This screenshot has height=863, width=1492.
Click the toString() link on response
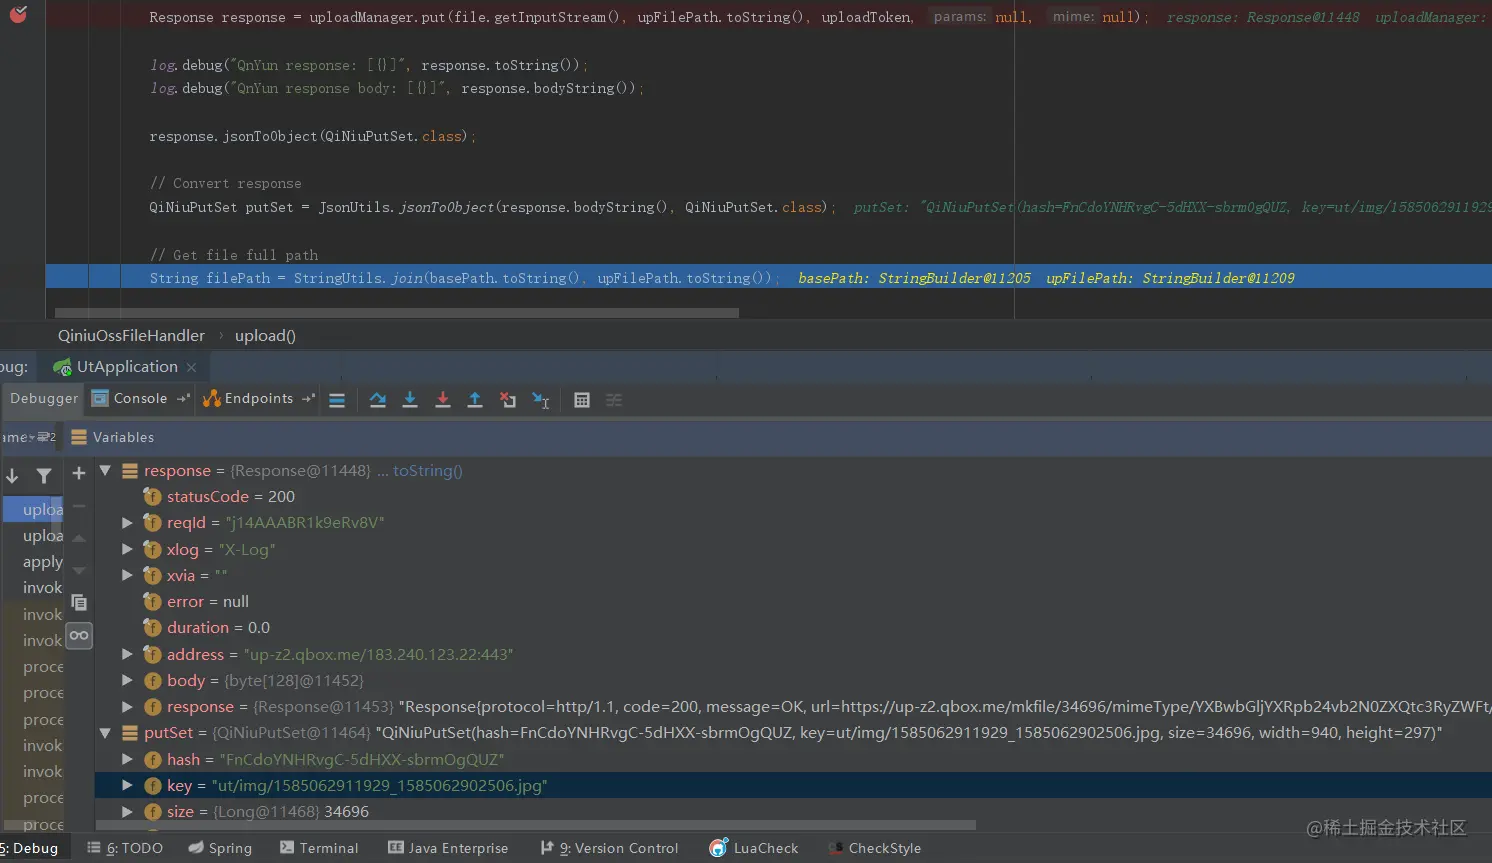(x=427, y=470)
